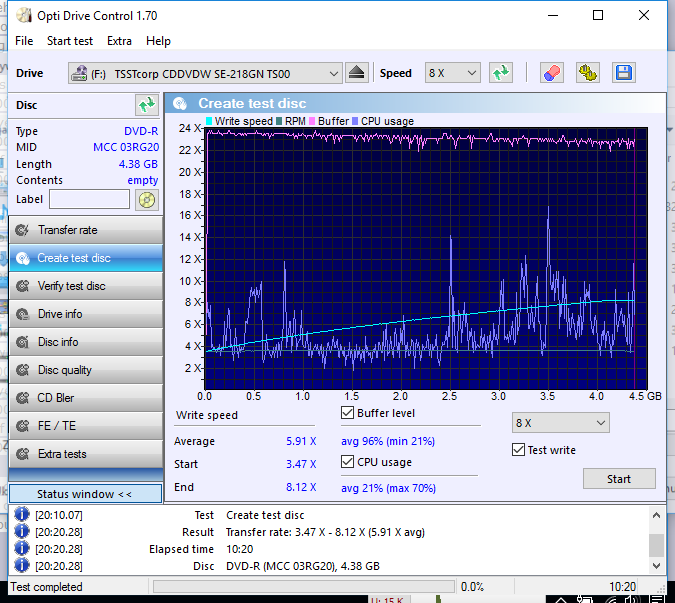
Task: Open Extra tests
Action: (86, 454)
